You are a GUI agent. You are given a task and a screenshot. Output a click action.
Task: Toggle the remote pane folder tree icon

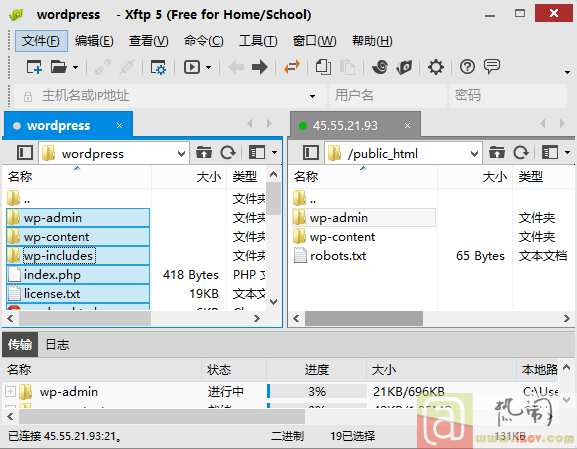[311, 152]
